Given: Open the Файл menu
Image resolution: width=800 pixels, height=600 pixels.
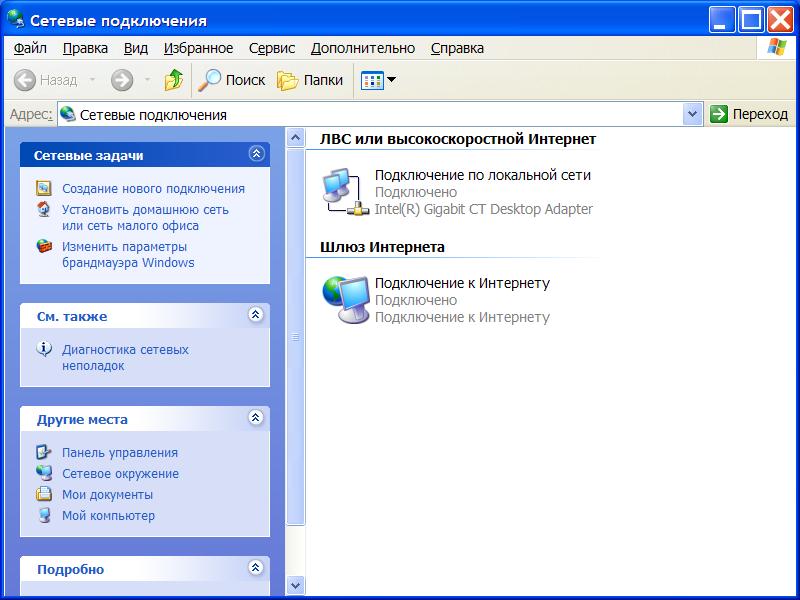Looking at the screenshot, I should pyautogui.click(x=30, y=48).
